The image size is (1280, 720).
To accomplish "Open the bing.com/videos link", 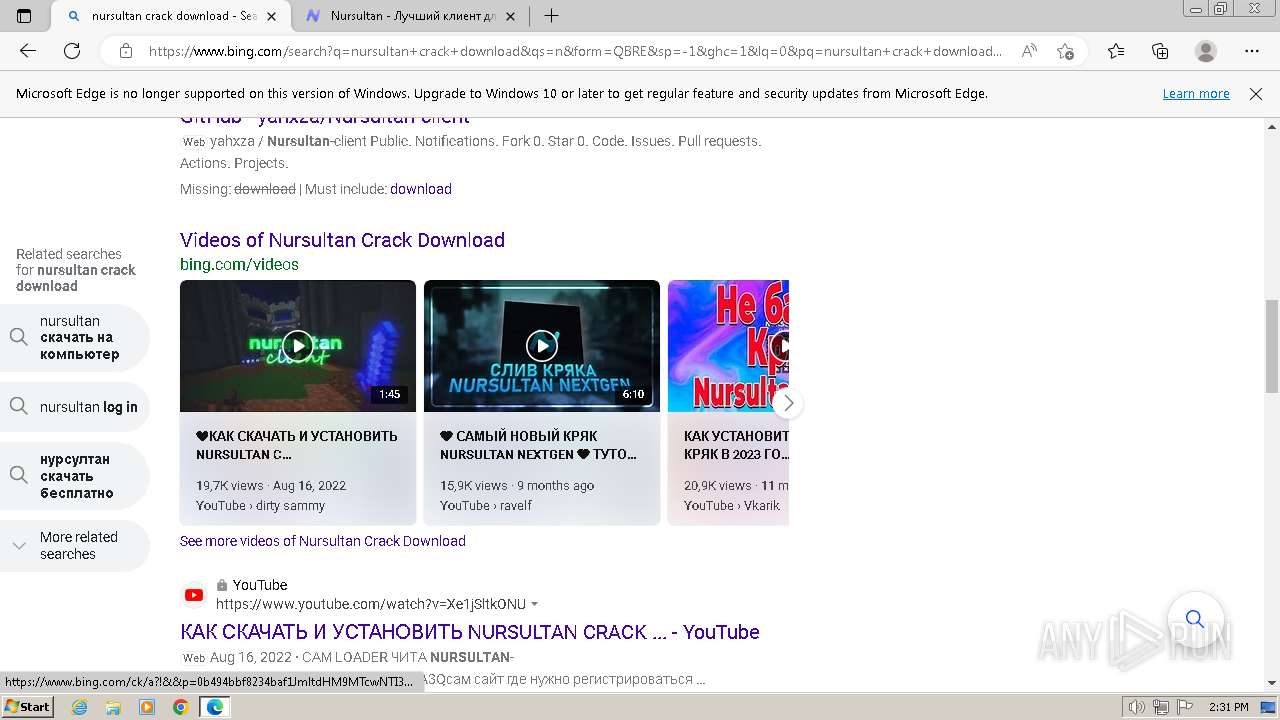I will (239, 264).
